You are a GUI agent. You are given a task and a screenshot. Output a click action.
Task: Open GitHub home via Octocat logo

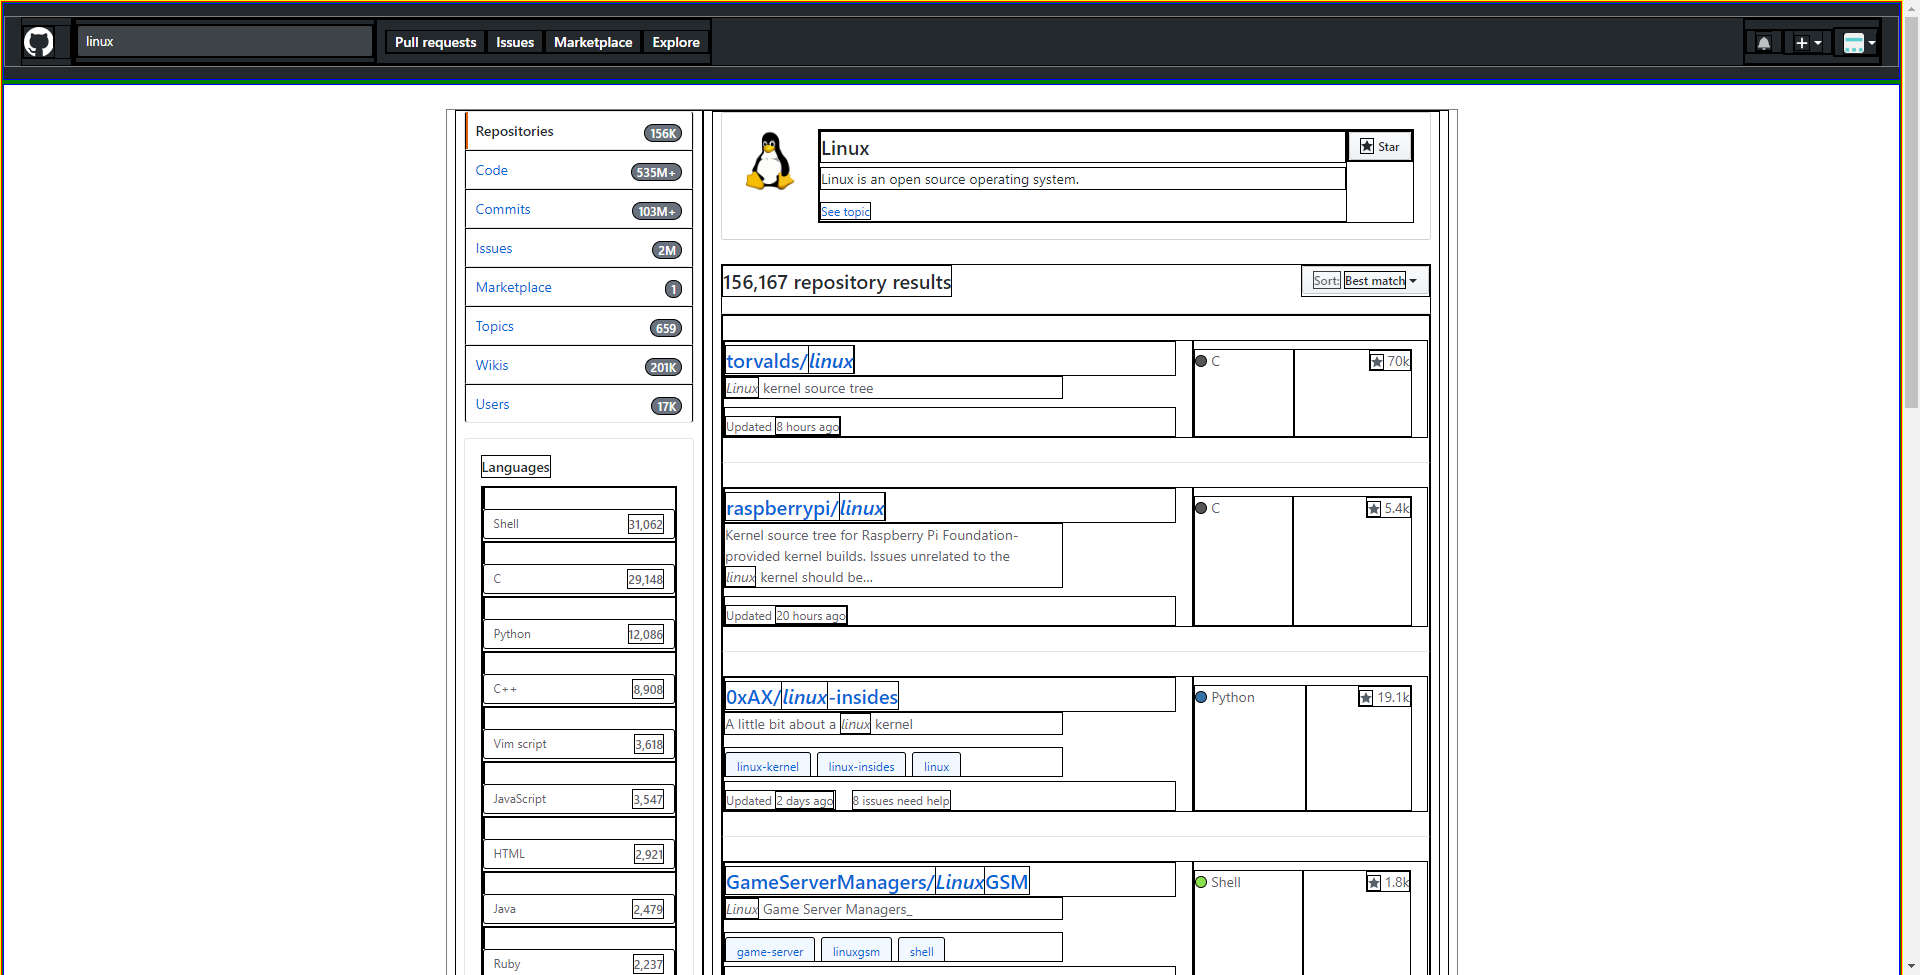tap(38, 42)
